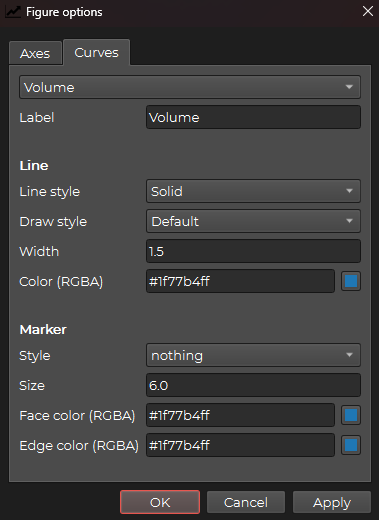
Task: Click the Cancel button
Action: pyautogui.click(x=246, y=502)
